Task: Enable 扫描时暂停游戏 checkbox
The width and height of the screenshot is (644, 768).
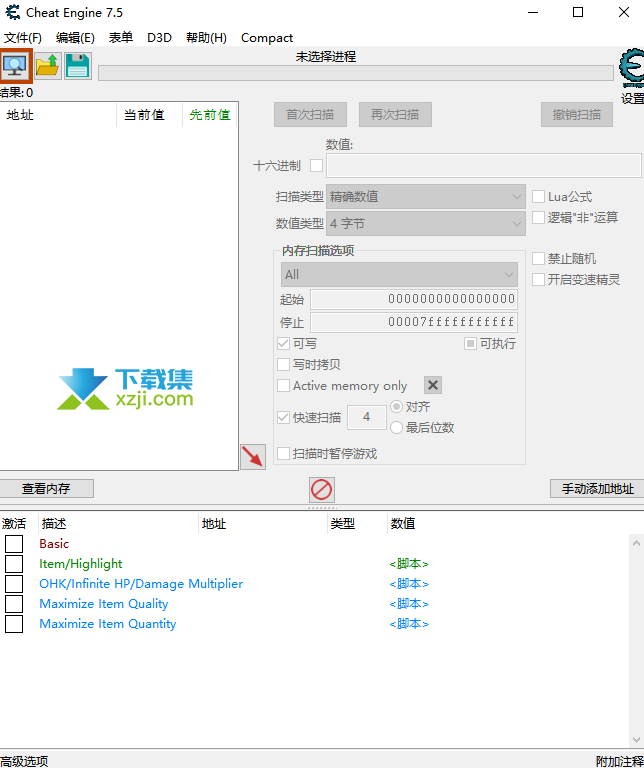Action: (283, 454)
